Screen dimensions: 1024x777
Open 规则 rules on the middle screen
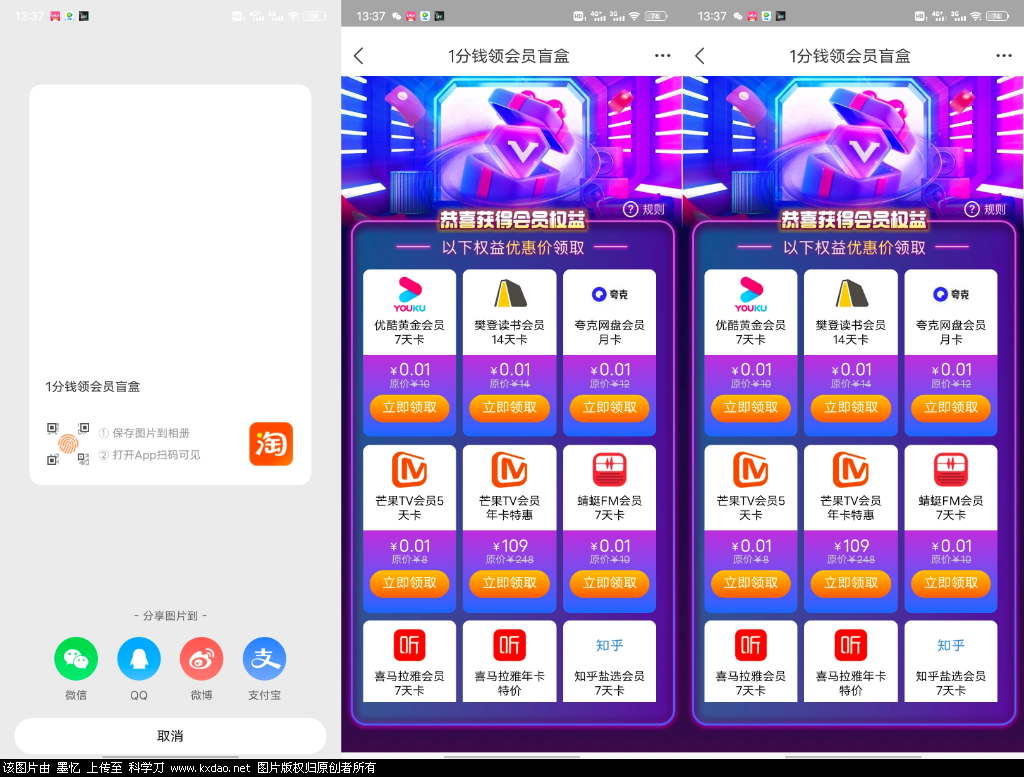tap(645, 209)
